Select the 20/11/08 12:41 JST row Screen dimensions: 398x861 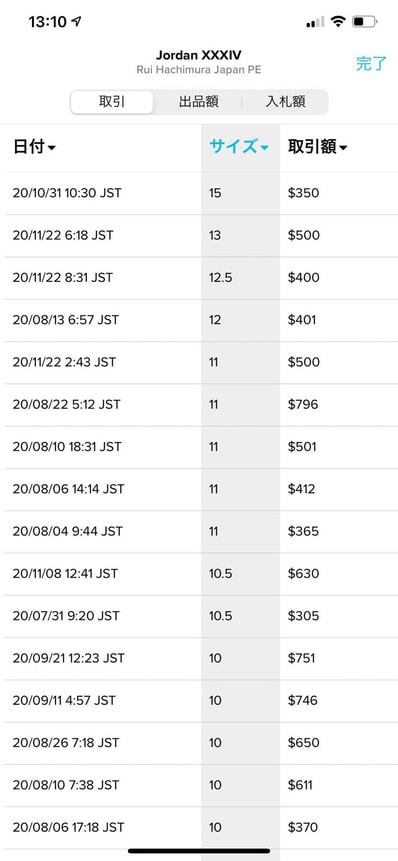(x=201, y=574)
